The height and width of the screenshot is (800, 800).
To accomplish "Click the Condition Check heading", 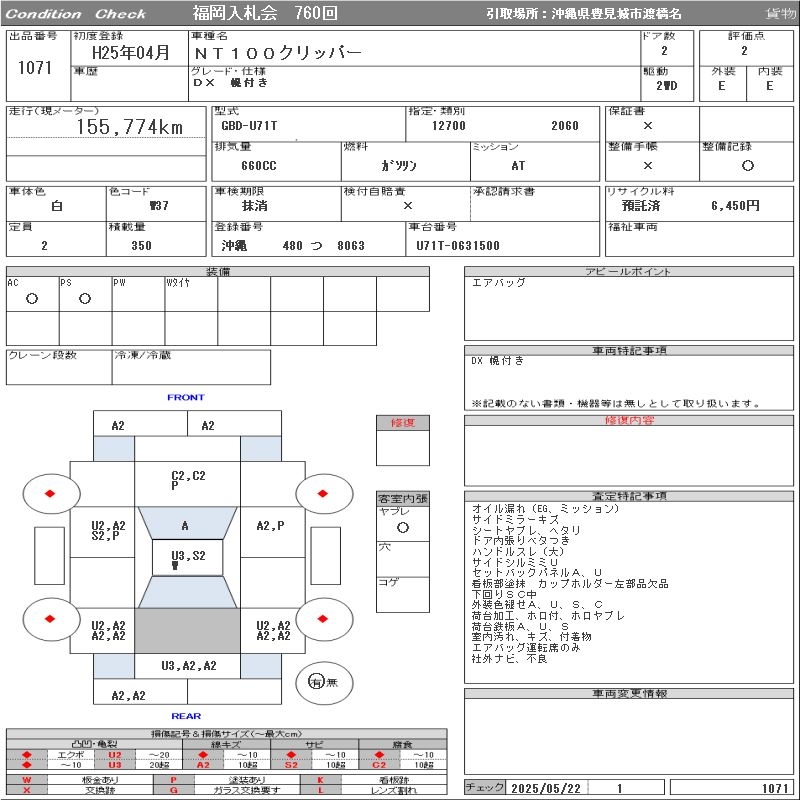I will pyautogui.click(x=76, y=14).
